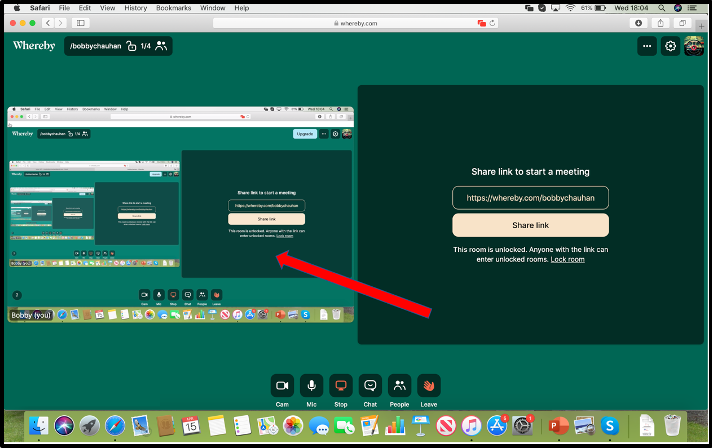Open the three-dots more options menu

(x=647, y=46)
